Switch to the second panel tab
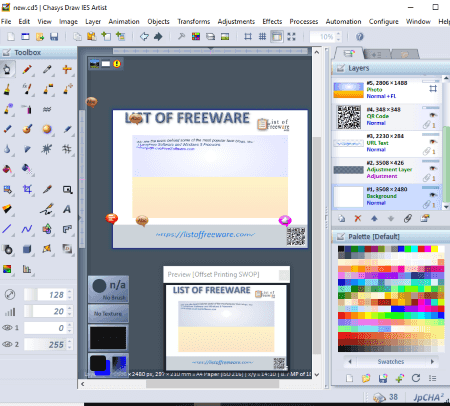This screenshot has width=450, height=406. [376, 54]
